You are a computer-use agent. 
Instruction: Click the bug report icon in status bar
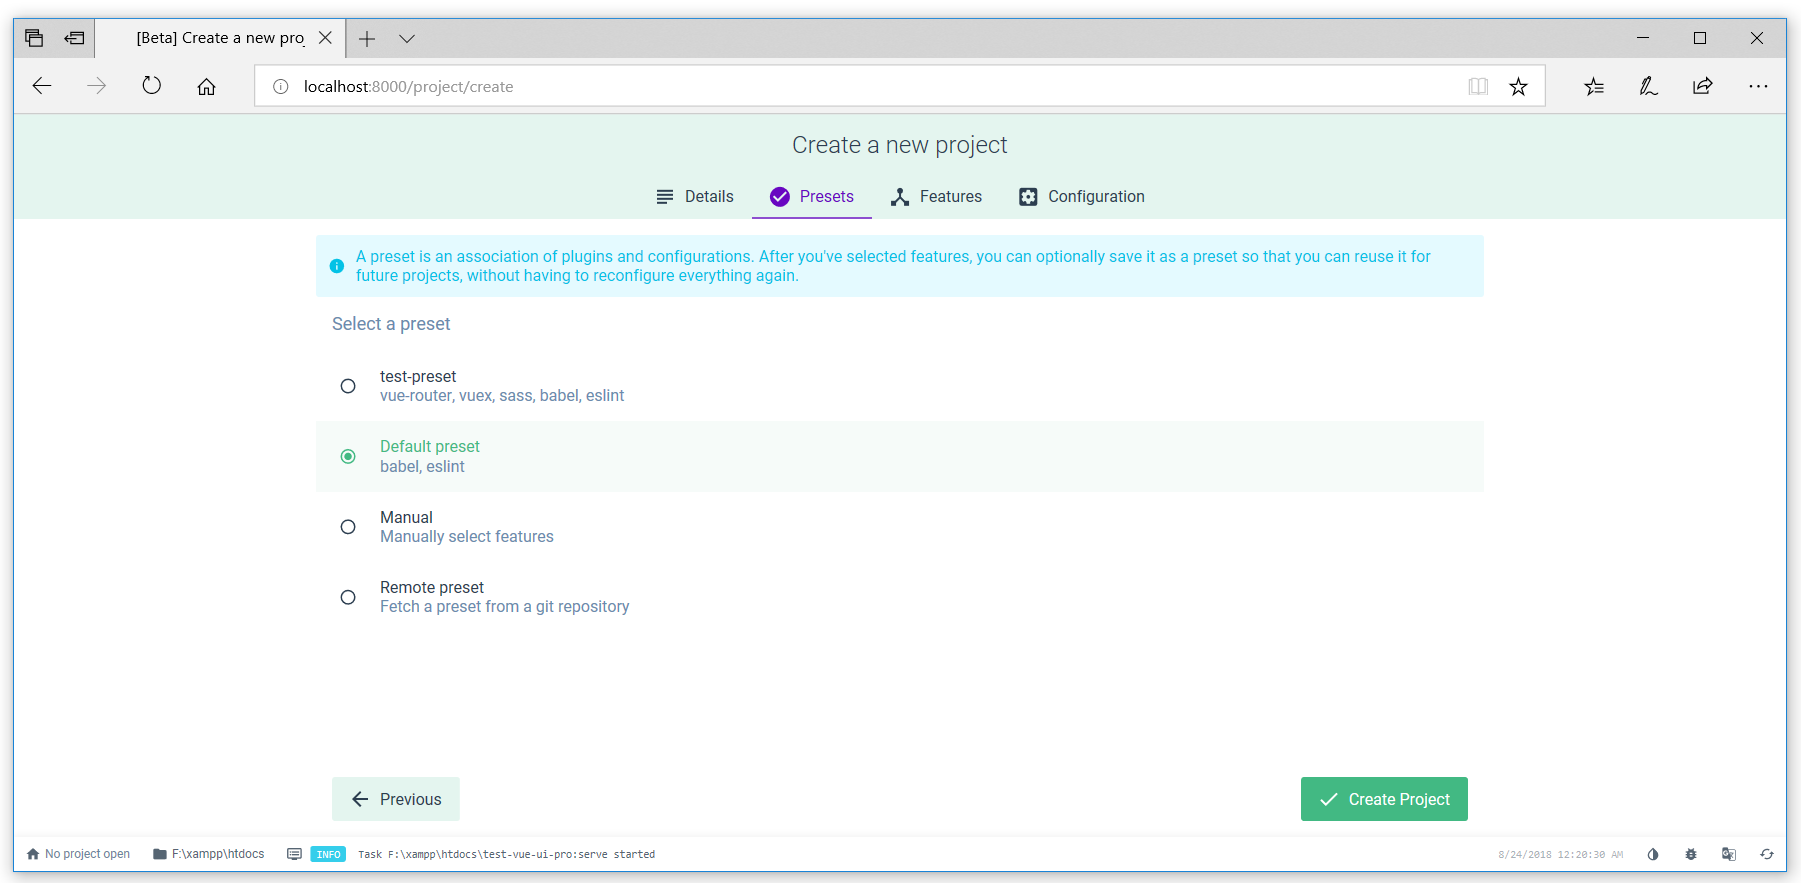1691,854
